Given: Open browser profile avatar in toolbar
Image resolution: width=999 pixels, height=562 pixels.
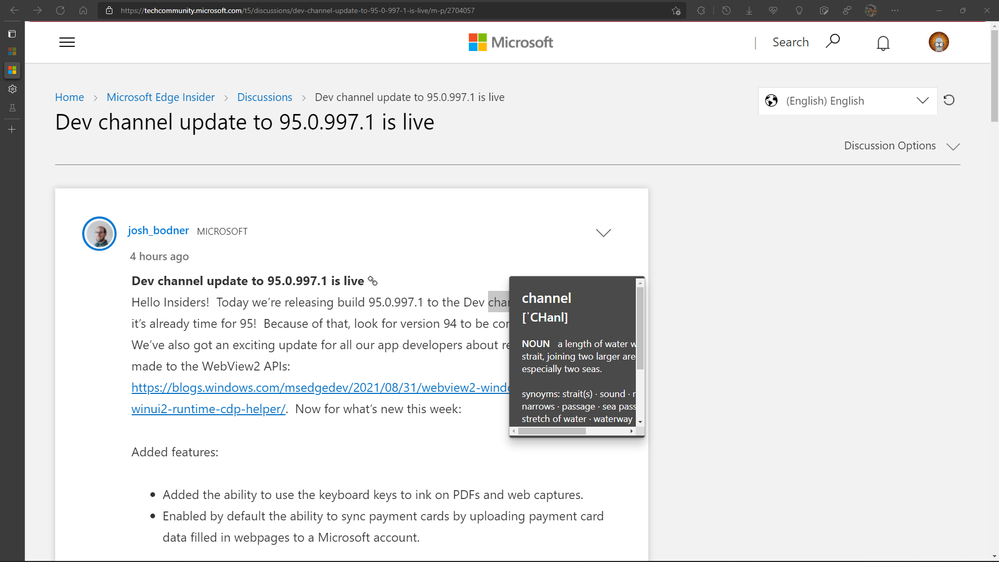Looking at the screenshot, I should coord(871,10).
